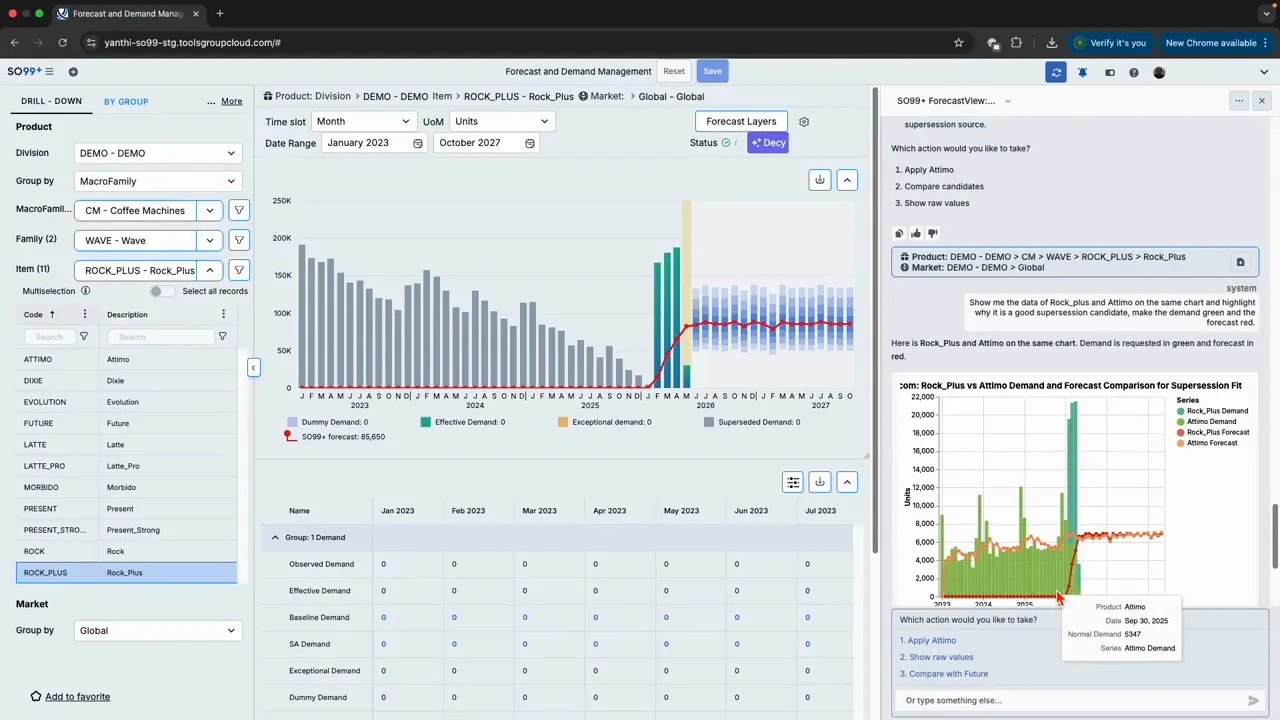Open the user profile avatar
This screenshot has width=1280, height=720.
tap(1159, 72)
